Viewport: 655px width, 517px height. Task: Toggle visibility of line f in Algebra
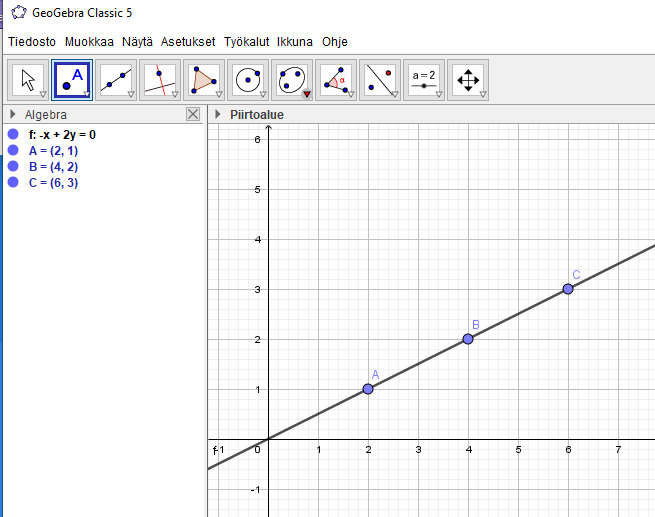pos(13,134)
